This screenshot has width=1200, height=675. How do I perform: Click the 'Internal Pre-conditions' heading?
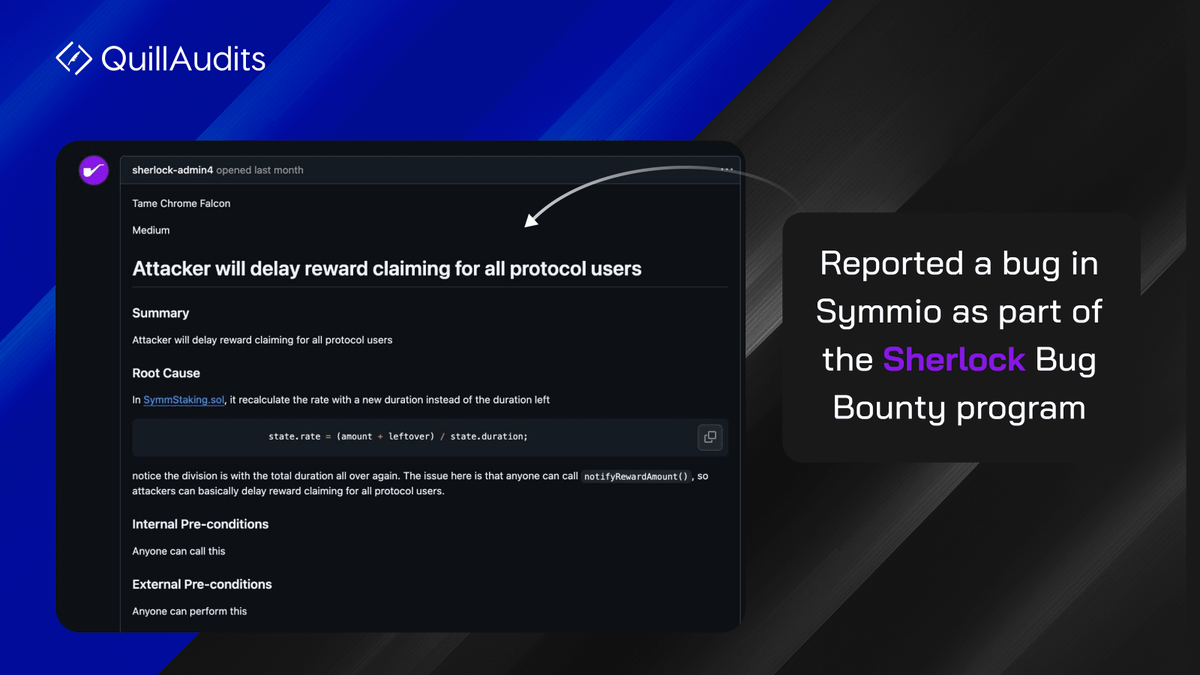tap(200, 524)
